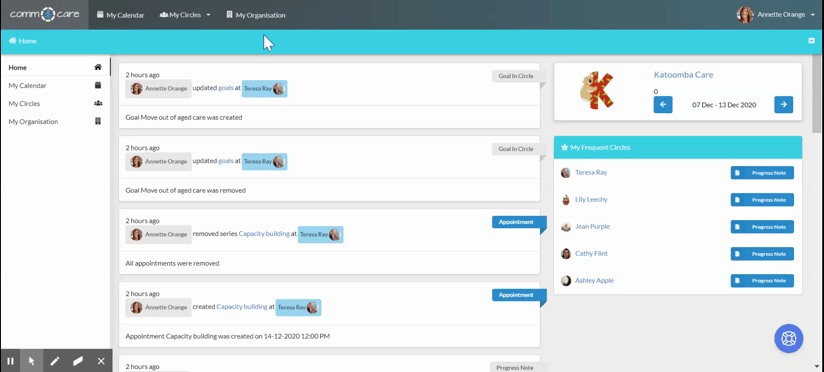The image size is (824, 372).
Task: Click the comm.care logo
Action: [45, 14]
